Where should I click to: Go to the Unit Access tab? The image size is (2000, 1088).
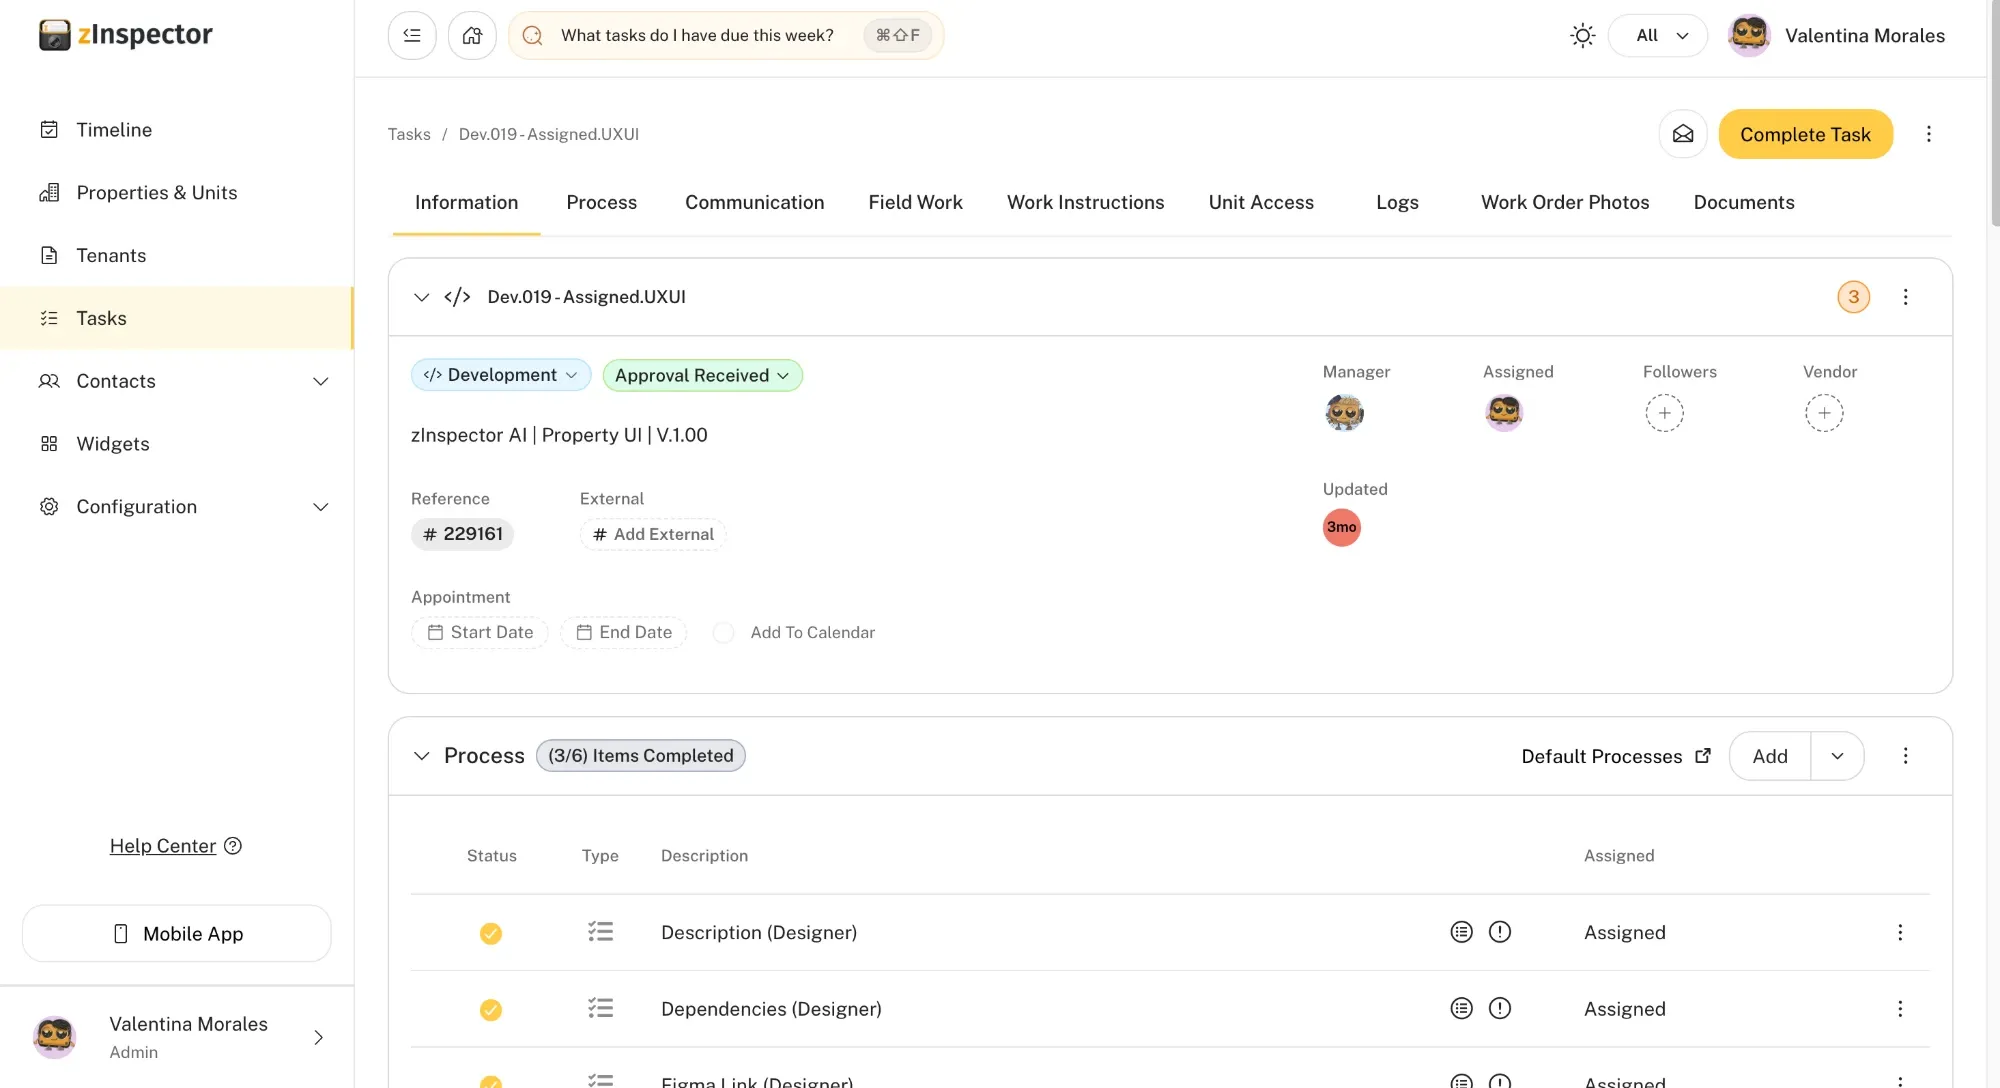(x=1261, y=203)
